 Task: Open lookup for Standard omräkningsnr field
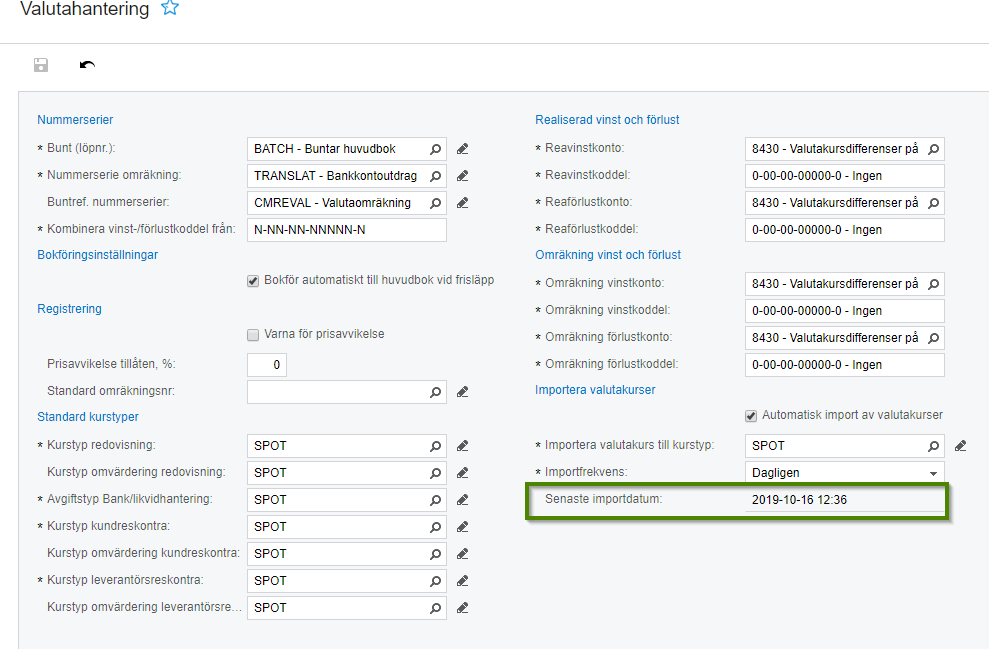tap(435, 392)
